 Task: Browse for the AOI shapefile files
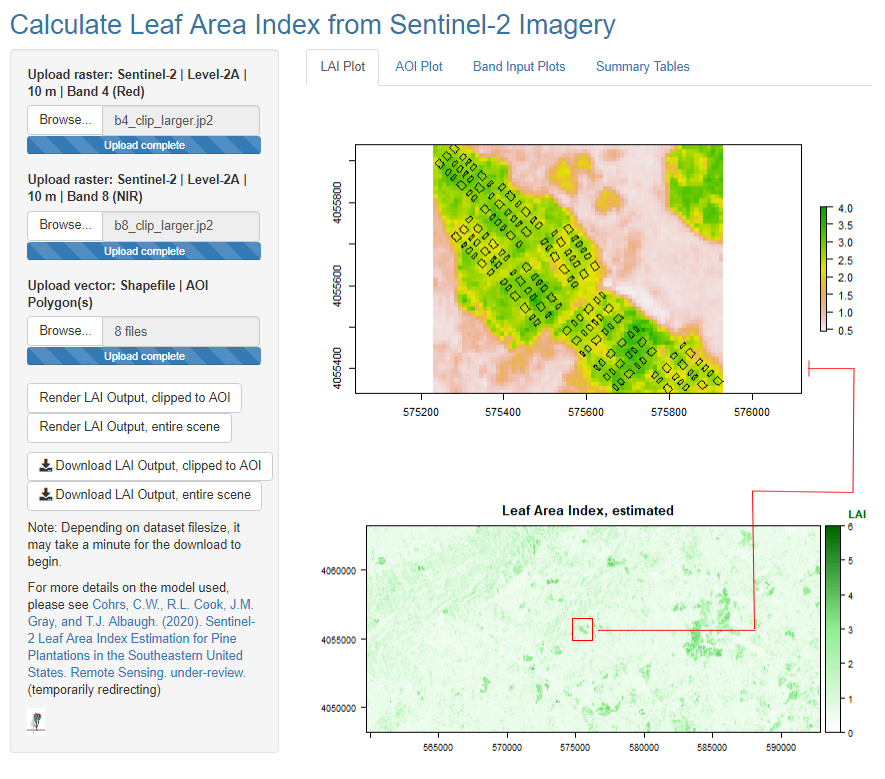(x=64, y=330)
